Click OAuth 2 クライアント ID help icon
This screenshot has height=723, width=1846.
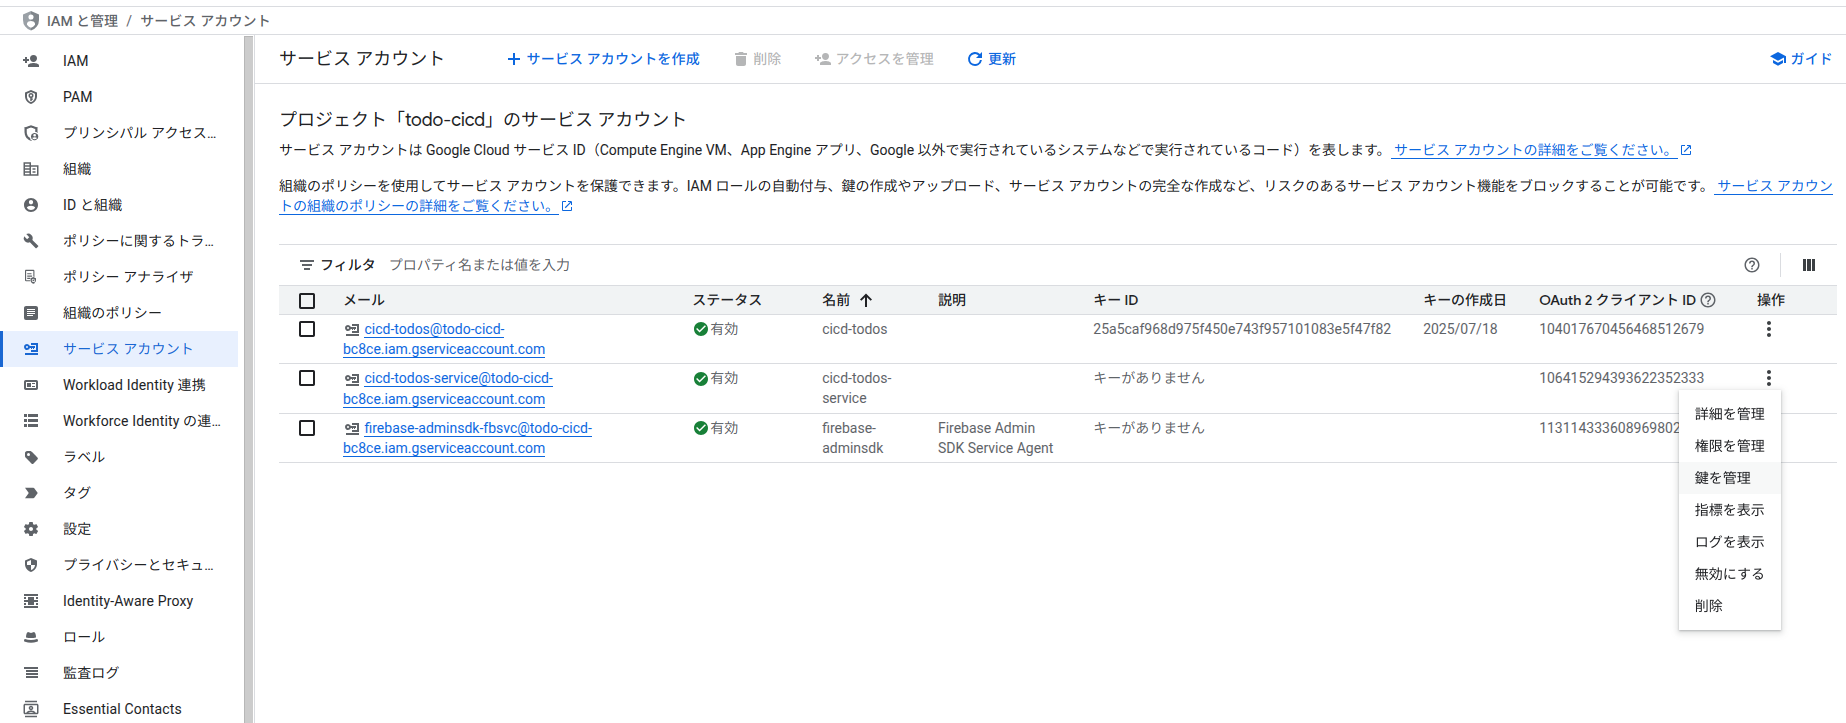tap(1708, 300)
